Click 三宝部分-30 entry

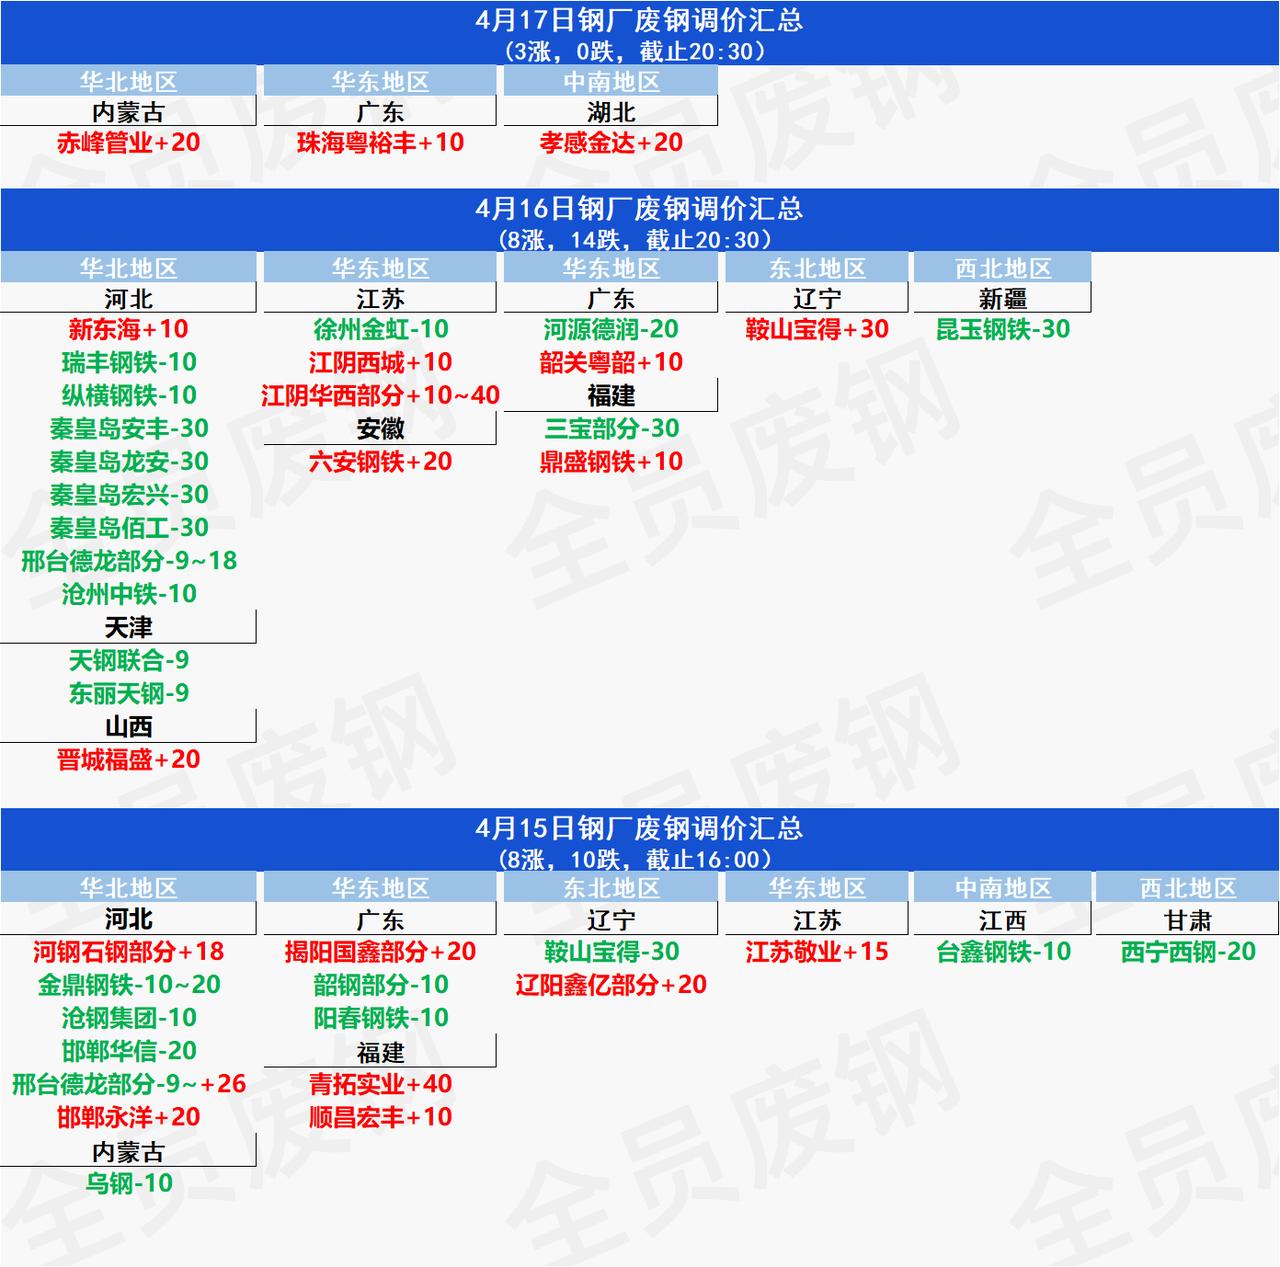611,428
